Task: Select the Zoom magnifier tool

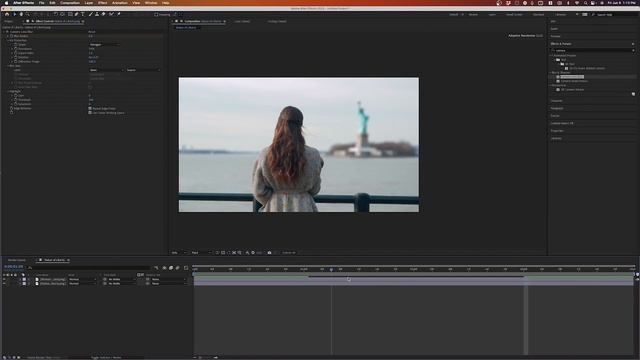Action: click(x=28, y=14)
